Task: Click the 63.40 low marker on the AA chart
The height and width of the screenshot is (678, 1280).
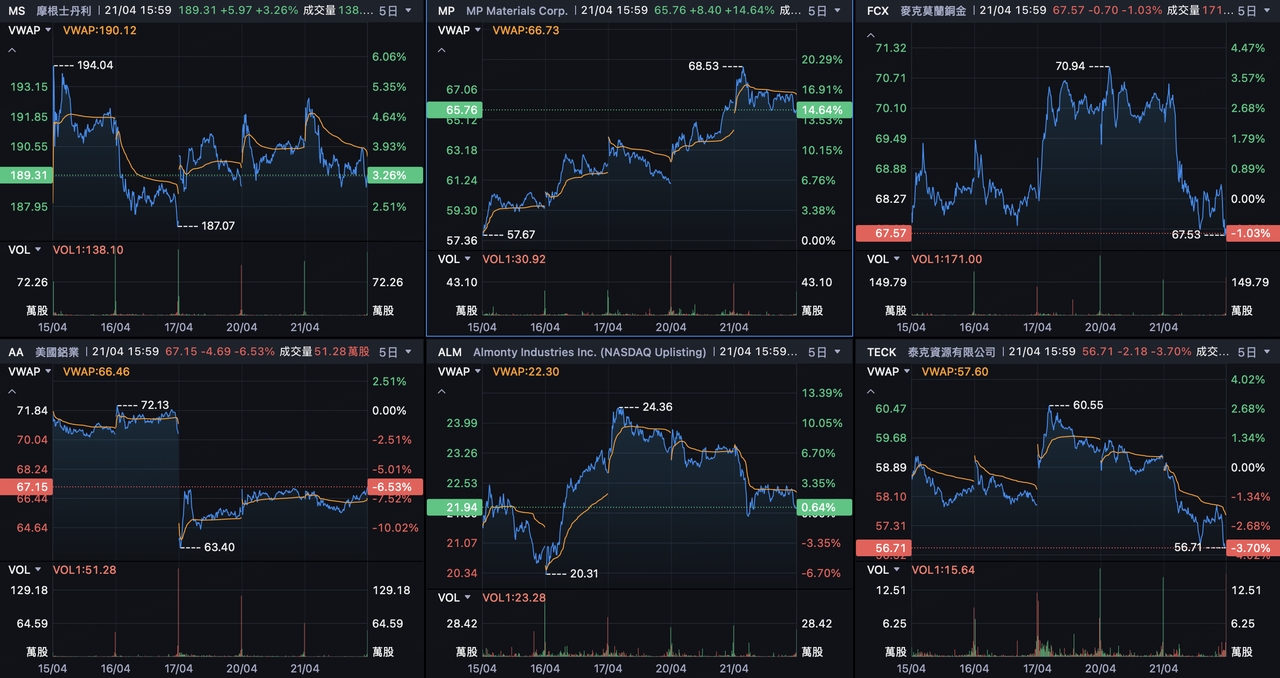Action: click(x=218, y=547)
